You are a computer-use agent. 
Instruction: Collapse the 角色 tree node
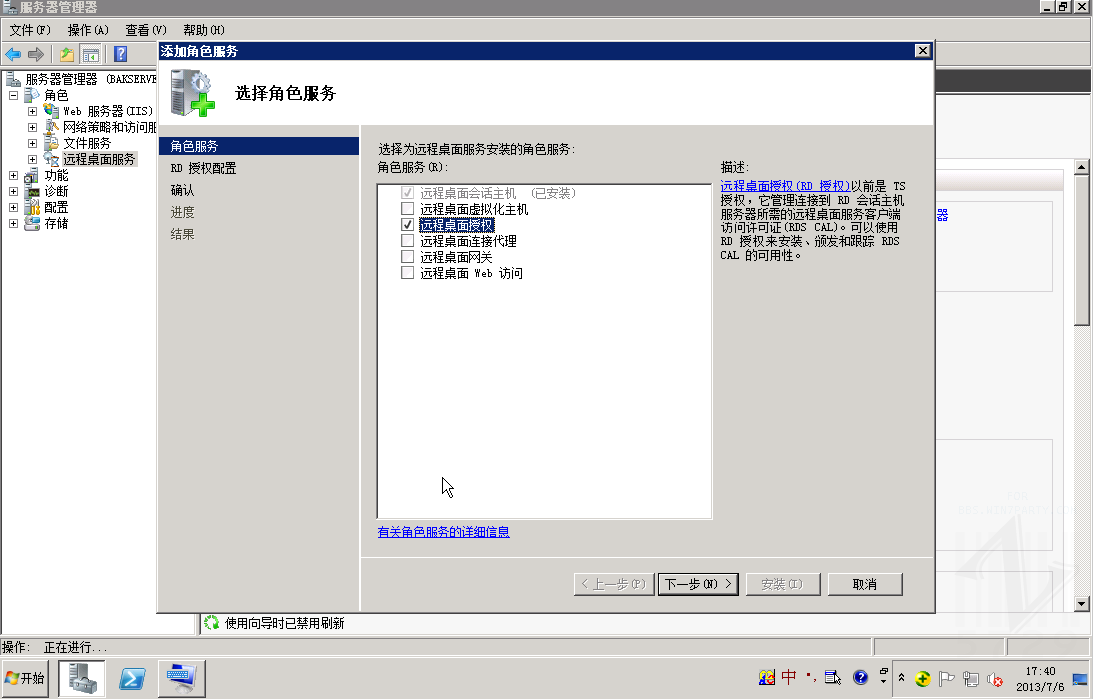click(x=13, y=95)
